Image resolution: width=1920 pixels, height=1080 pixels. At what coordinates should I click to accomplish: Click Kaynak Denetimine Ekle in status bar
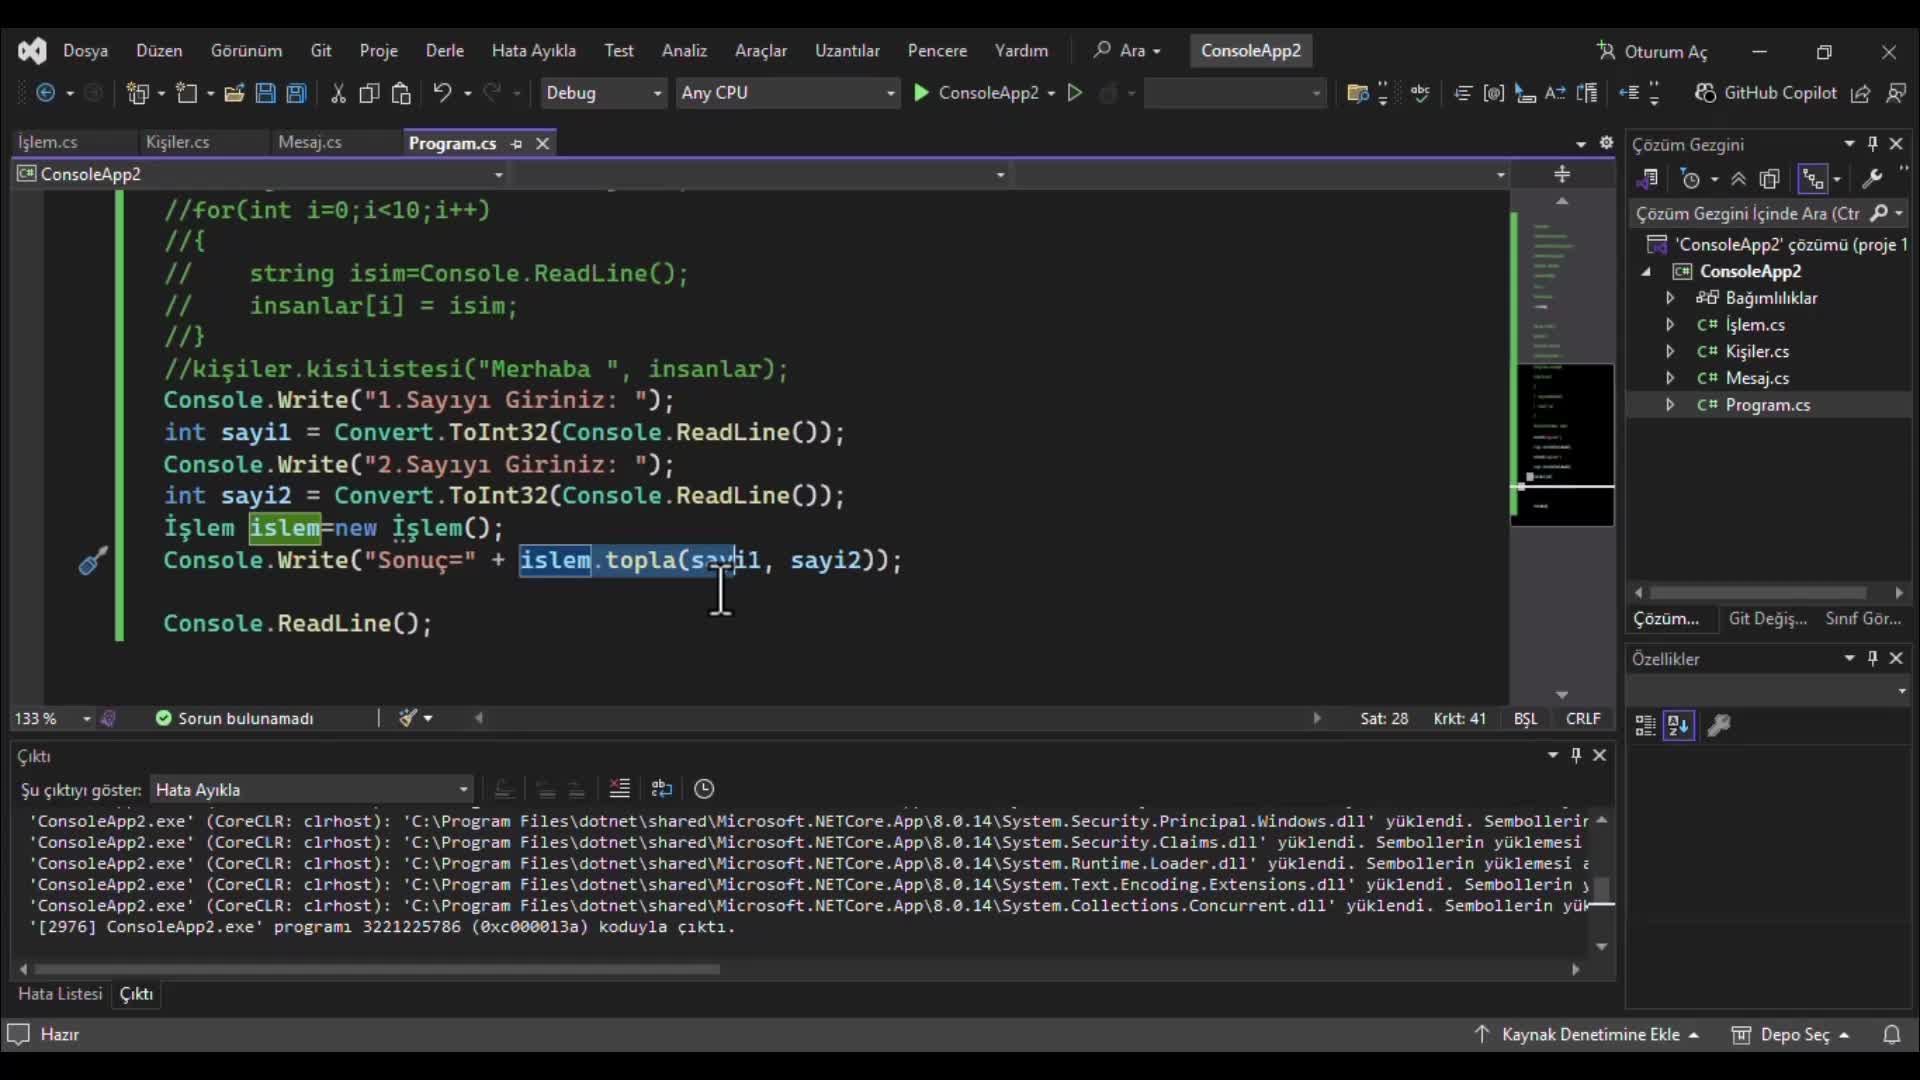(1588, 1035)
